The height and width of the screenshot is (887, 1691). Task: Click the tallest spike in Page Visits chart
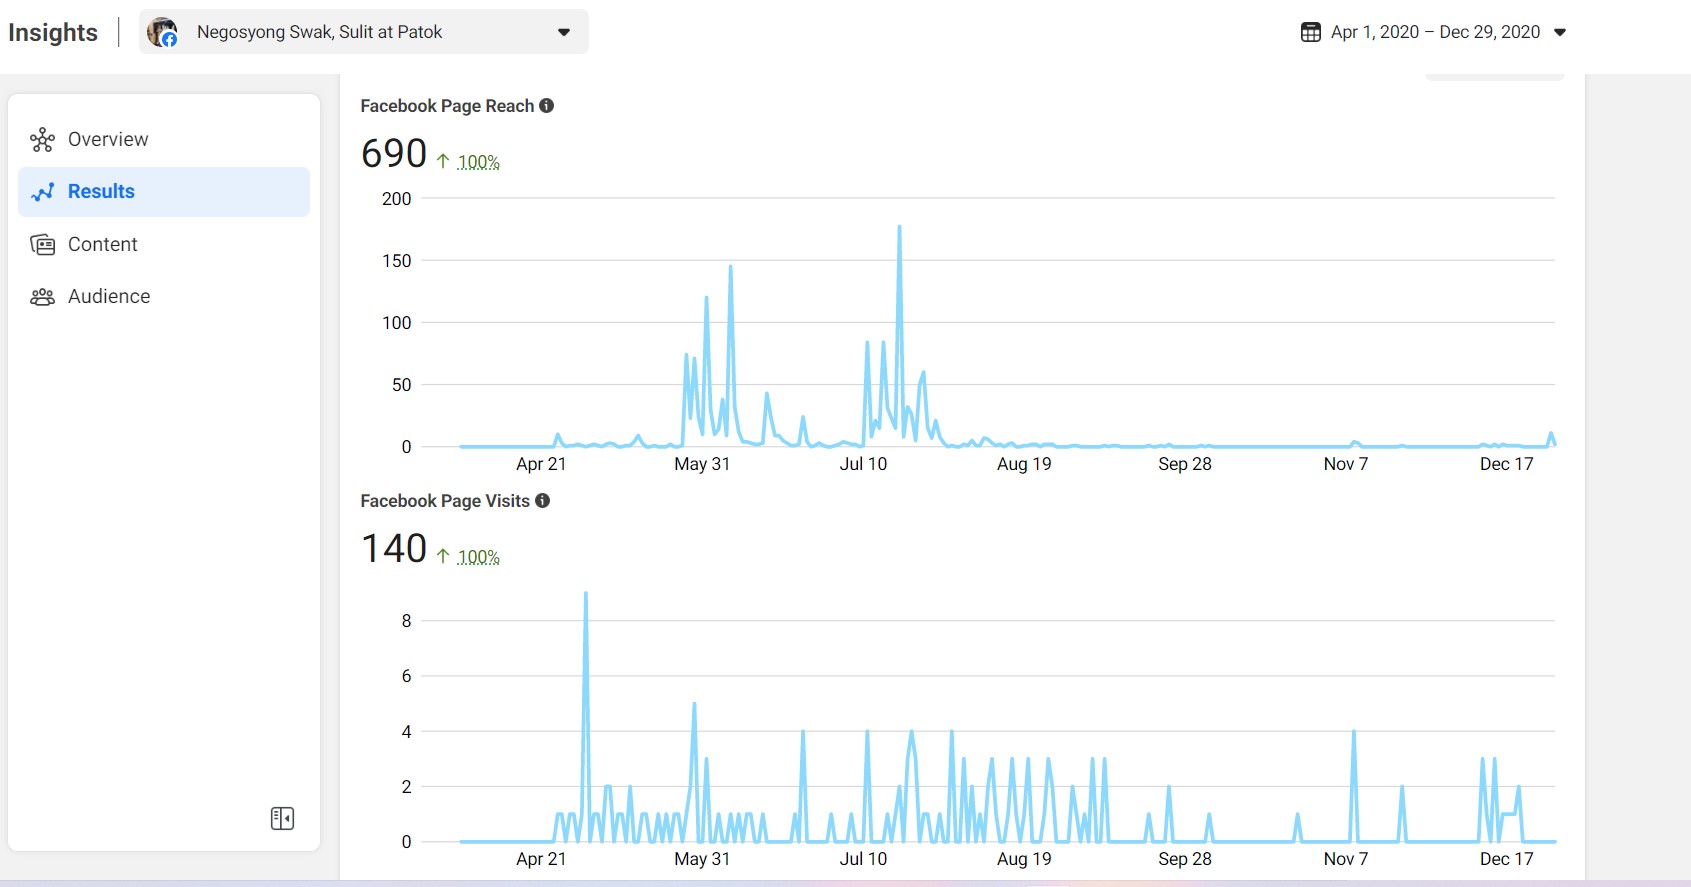click(585, 594)
